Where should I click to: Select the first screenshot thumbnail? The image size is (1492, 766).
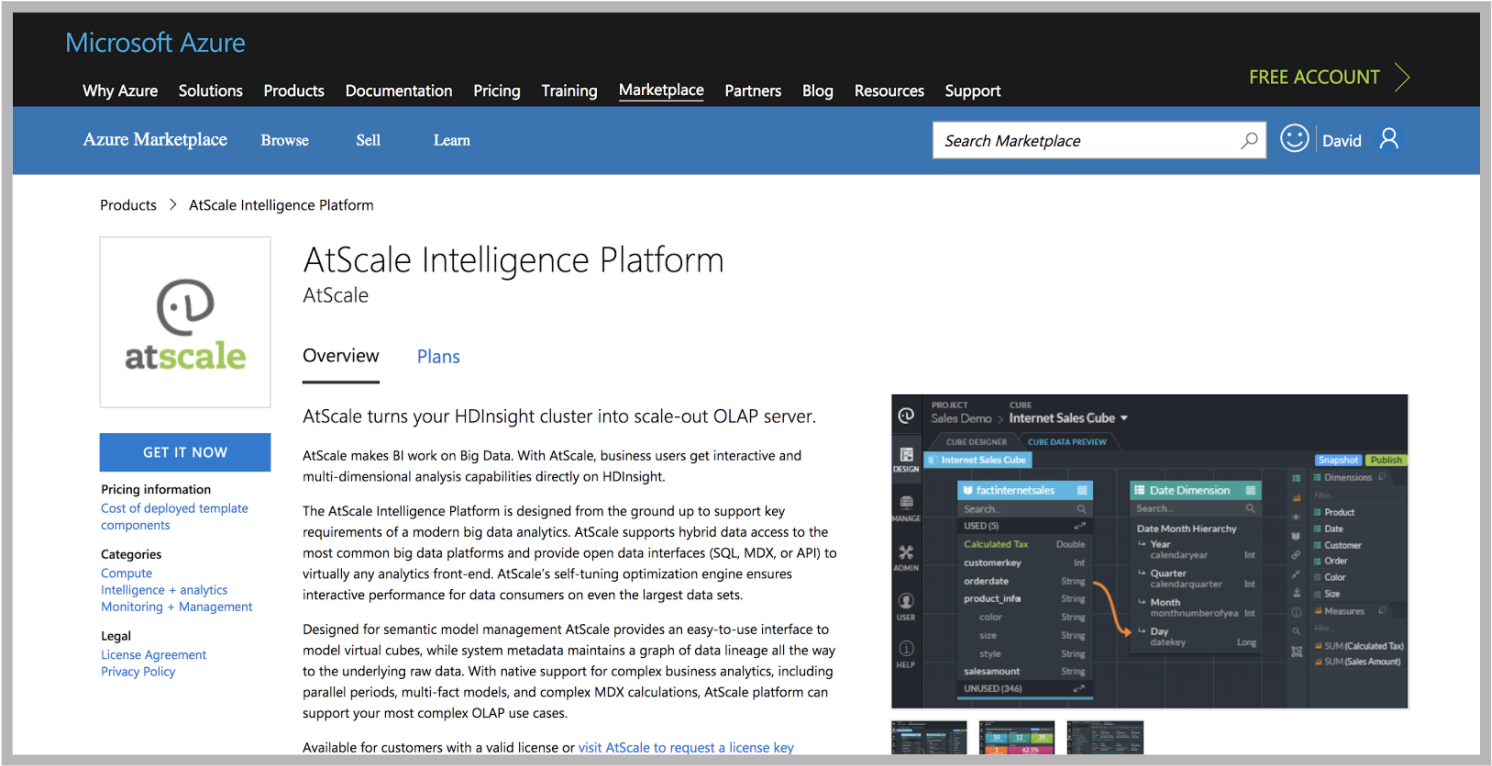tap(929, 737)
